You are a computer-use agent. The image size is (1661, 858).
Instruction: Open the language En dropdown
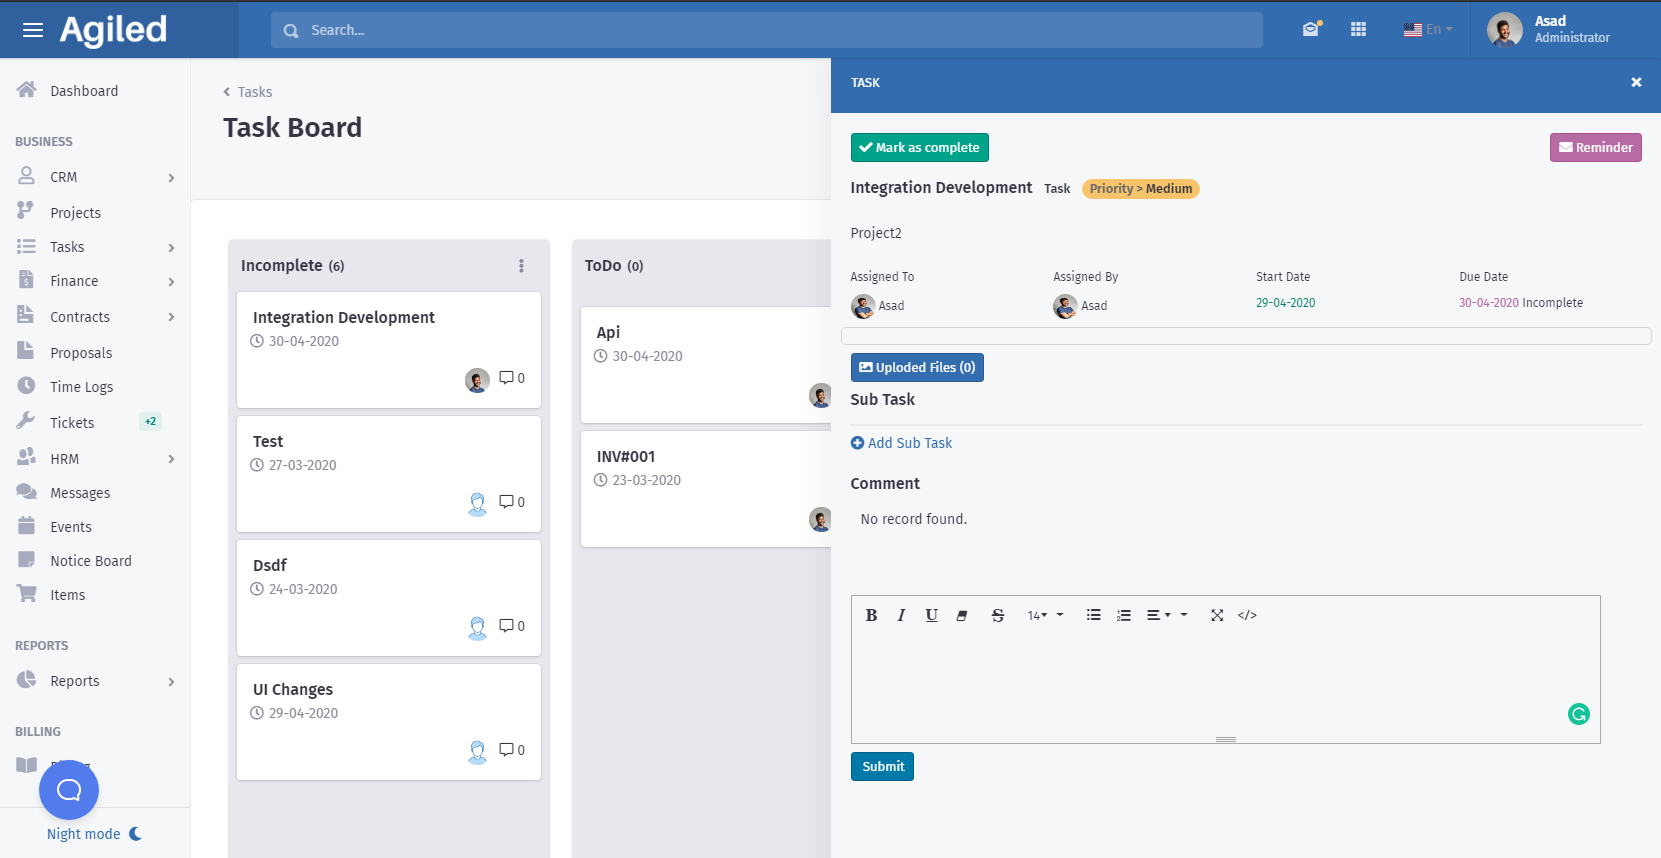[1427, 30]
